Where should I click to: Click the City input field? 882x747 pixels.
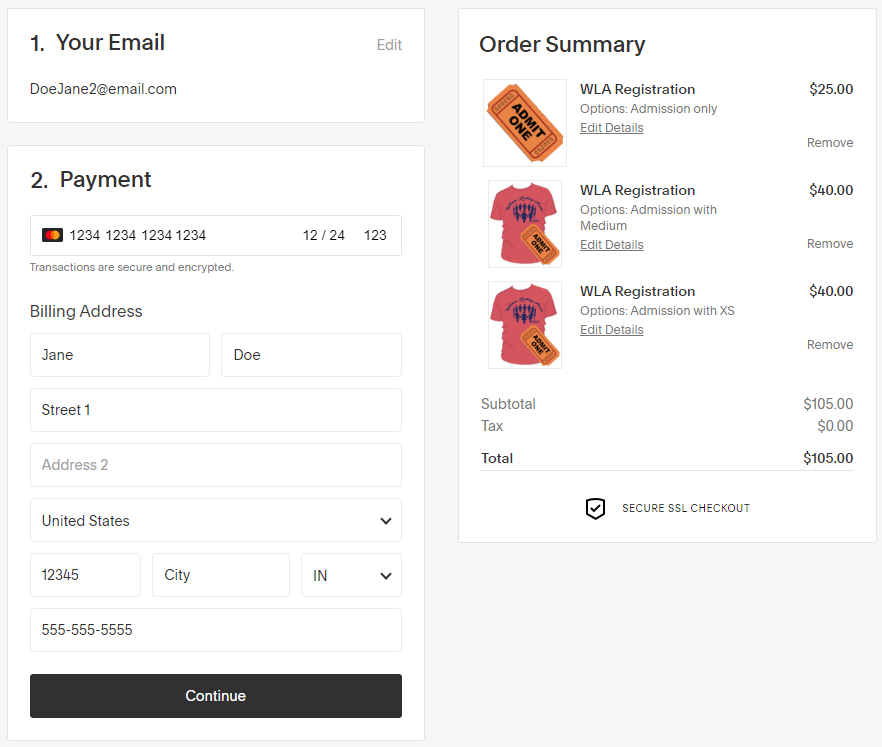coord(221,575)
